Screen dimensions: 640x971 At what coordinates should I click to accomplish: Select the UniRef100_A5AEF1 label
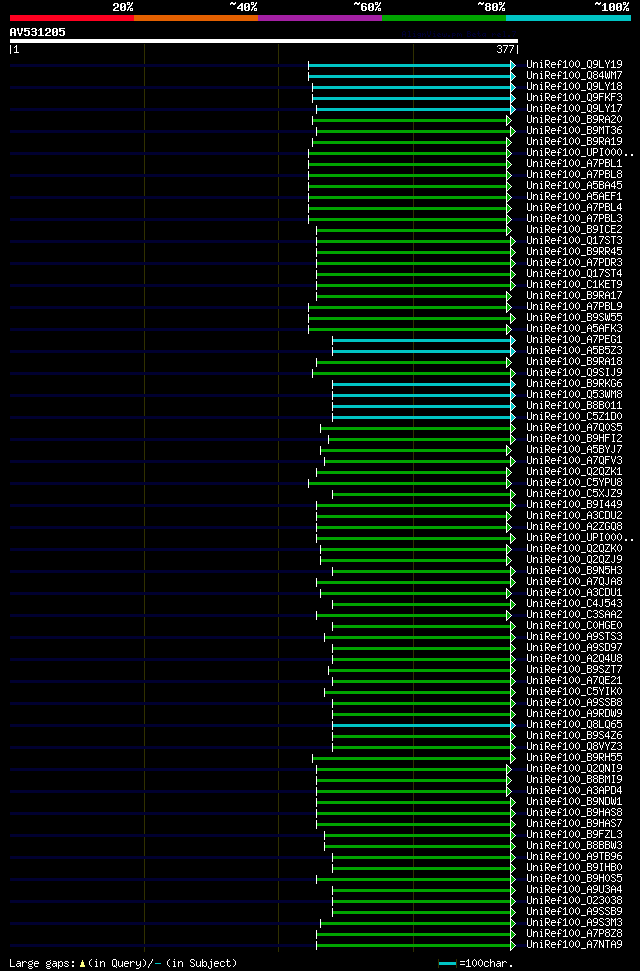(574, 197)
